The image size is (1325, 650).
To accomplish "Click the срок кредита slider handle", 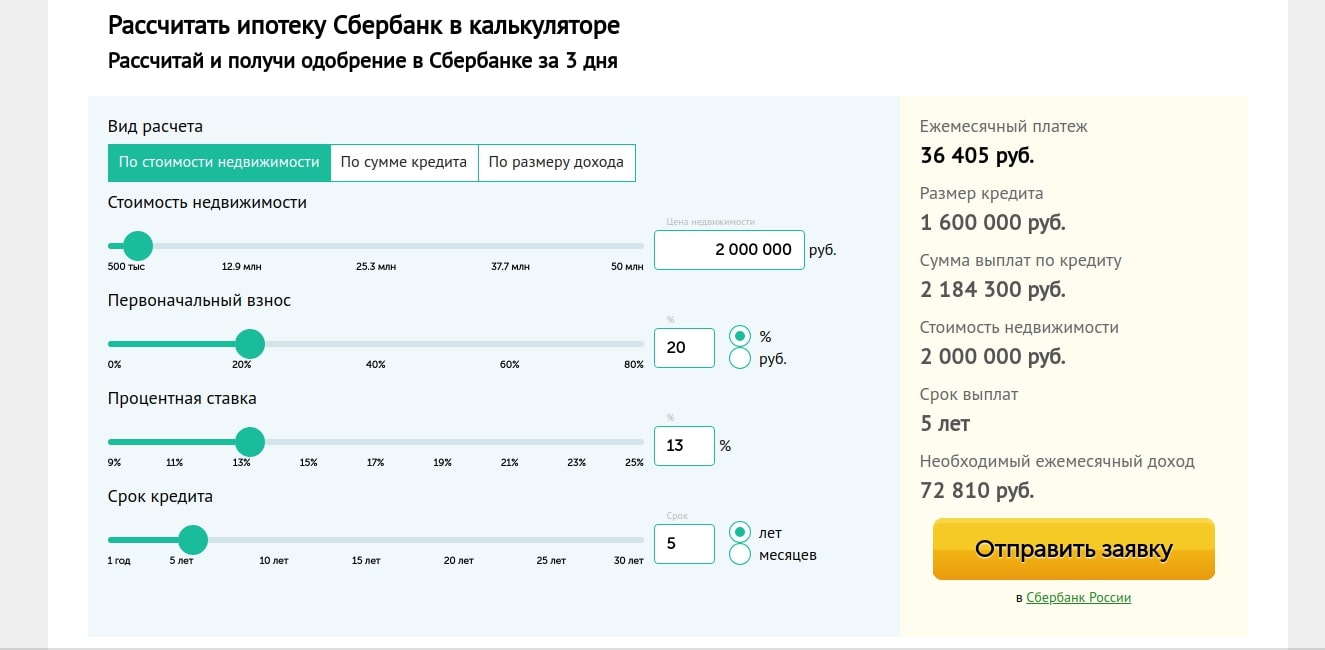I will (193, 540).
